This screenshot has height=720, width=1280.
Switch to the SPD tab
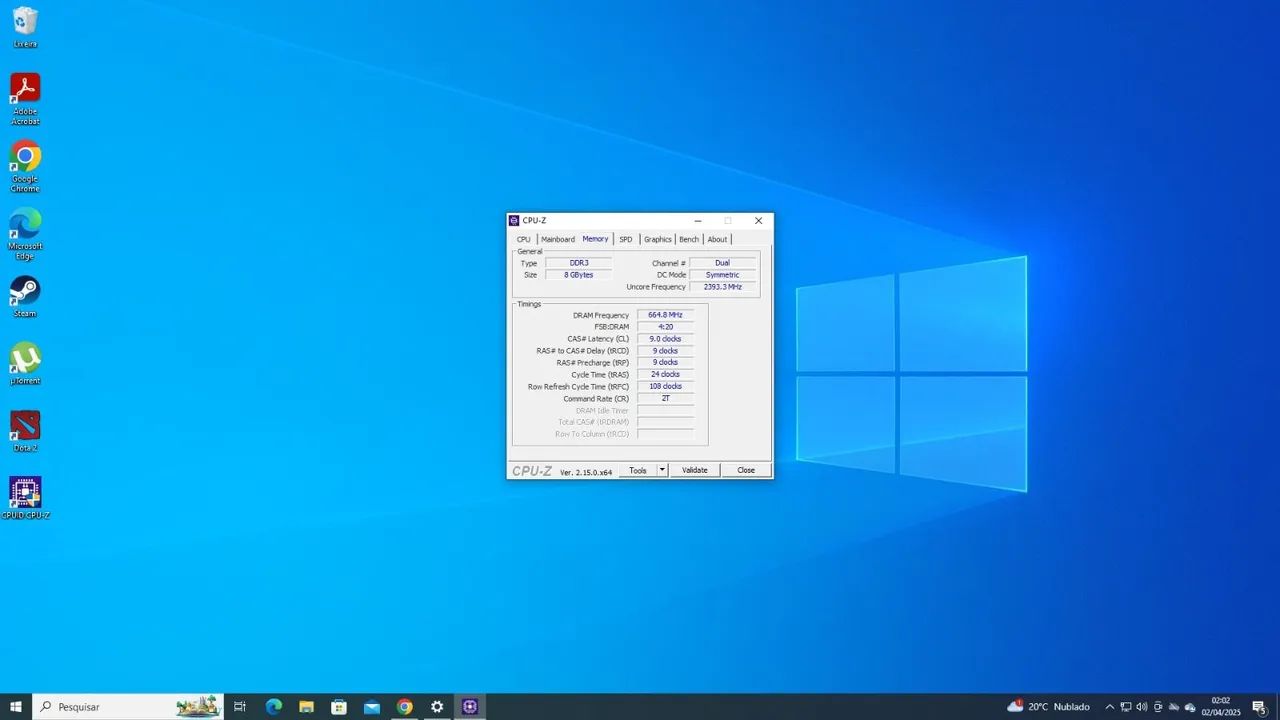pyautogui.click(x=625, y=239)
